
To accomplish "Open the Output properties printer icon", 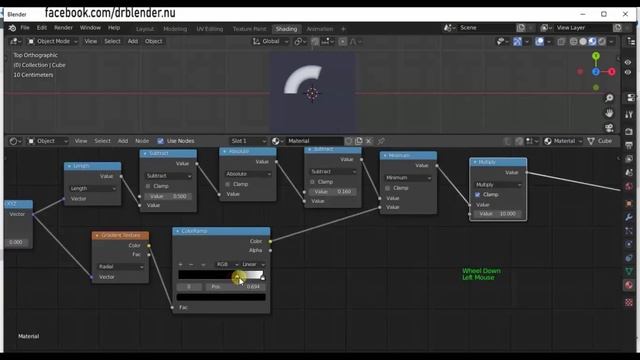I will pos(629,145).
